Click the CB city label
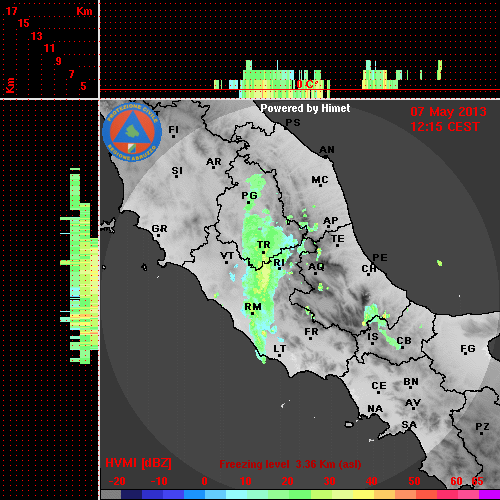500x500 pixels. (404, 341)
